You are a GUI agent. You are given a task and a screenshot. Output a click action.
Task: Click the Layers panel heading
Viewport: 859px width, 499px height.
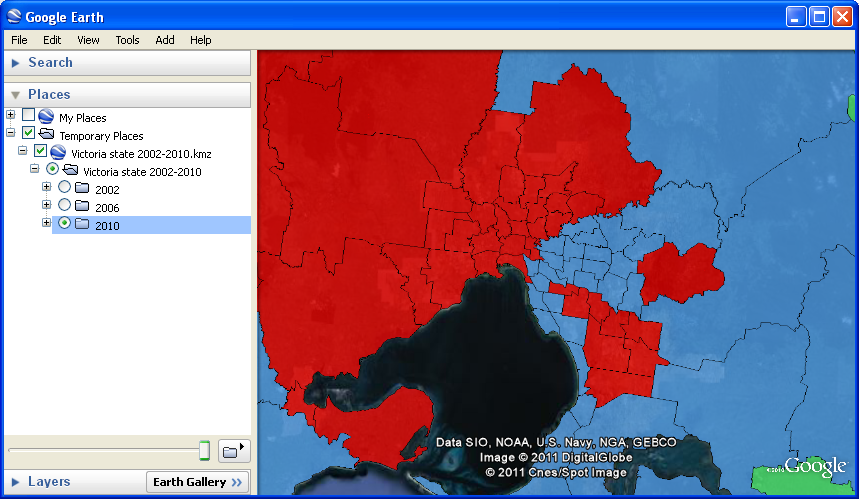49,481
